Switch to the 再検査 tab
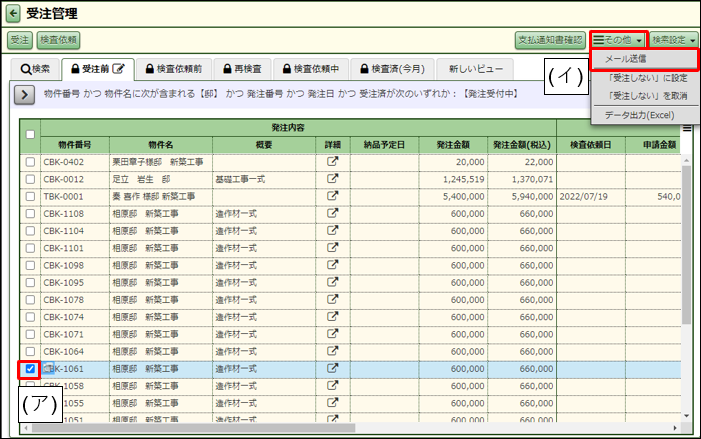This screenshot has width=701, height=439. tap(242, 69)
